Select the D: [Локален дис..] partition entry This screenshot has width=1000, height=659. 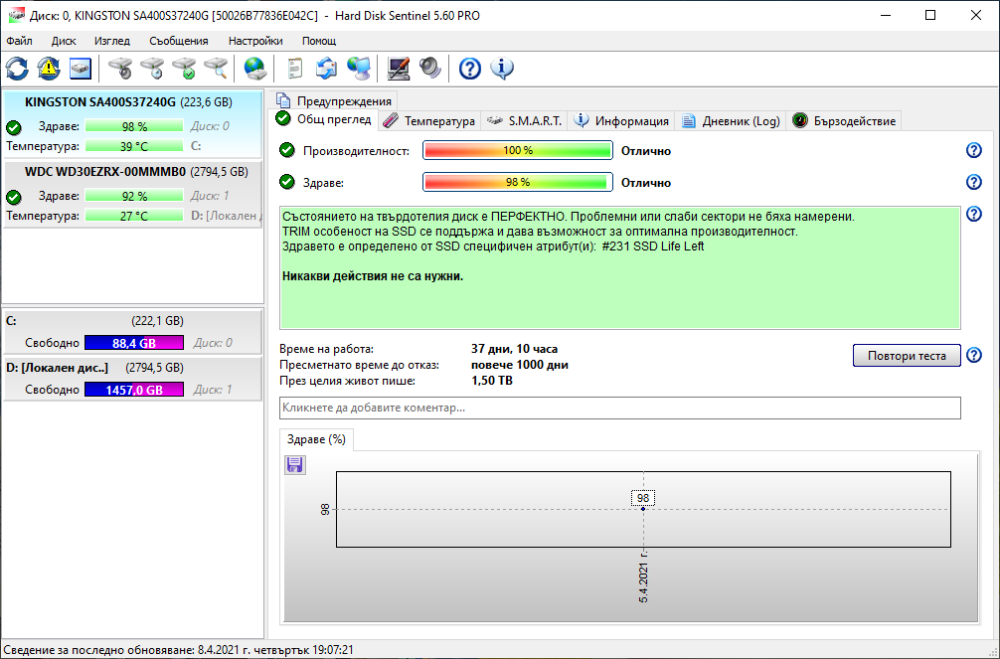(132, 378)
